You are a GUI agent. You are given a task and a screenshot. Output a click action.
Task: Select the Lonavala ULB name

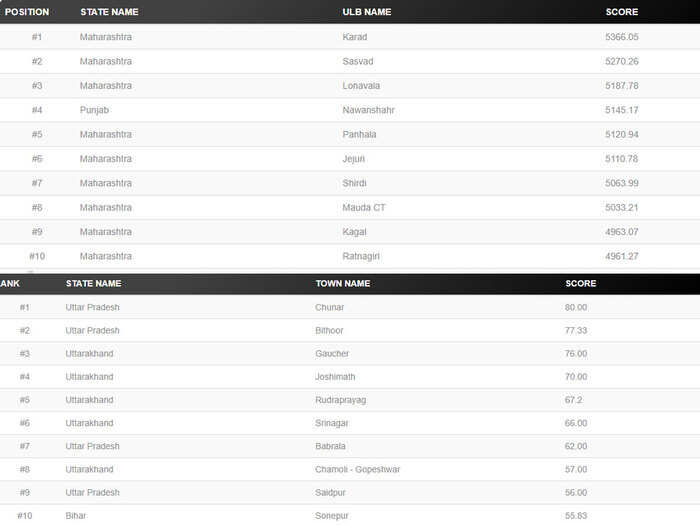(361, 86)
